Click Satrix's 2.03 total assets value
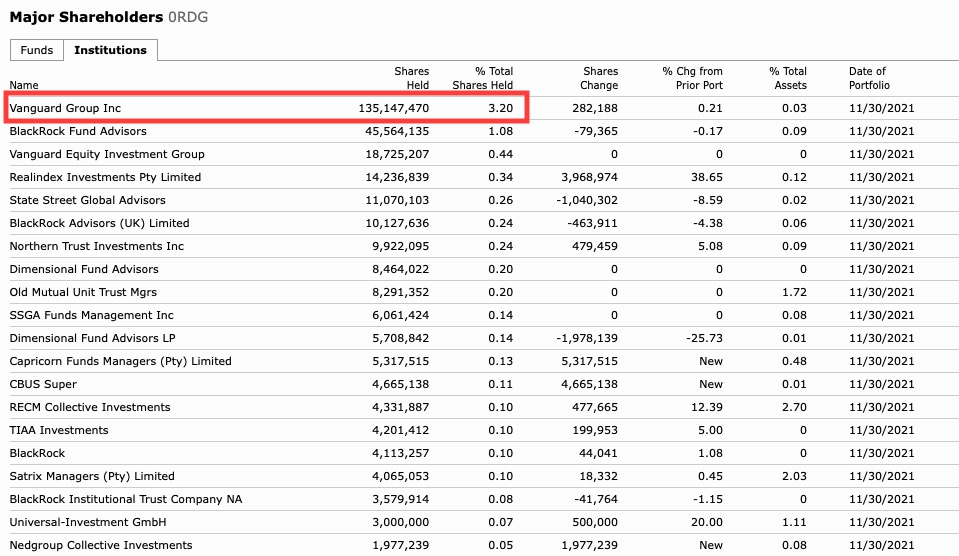Viewport: 959px width, 556px height. click(x=794, y=476)
